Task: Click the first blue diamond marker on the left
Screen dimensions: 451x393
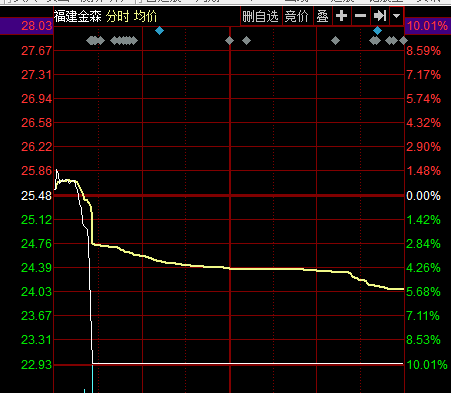Action: (x=160, y=31)
